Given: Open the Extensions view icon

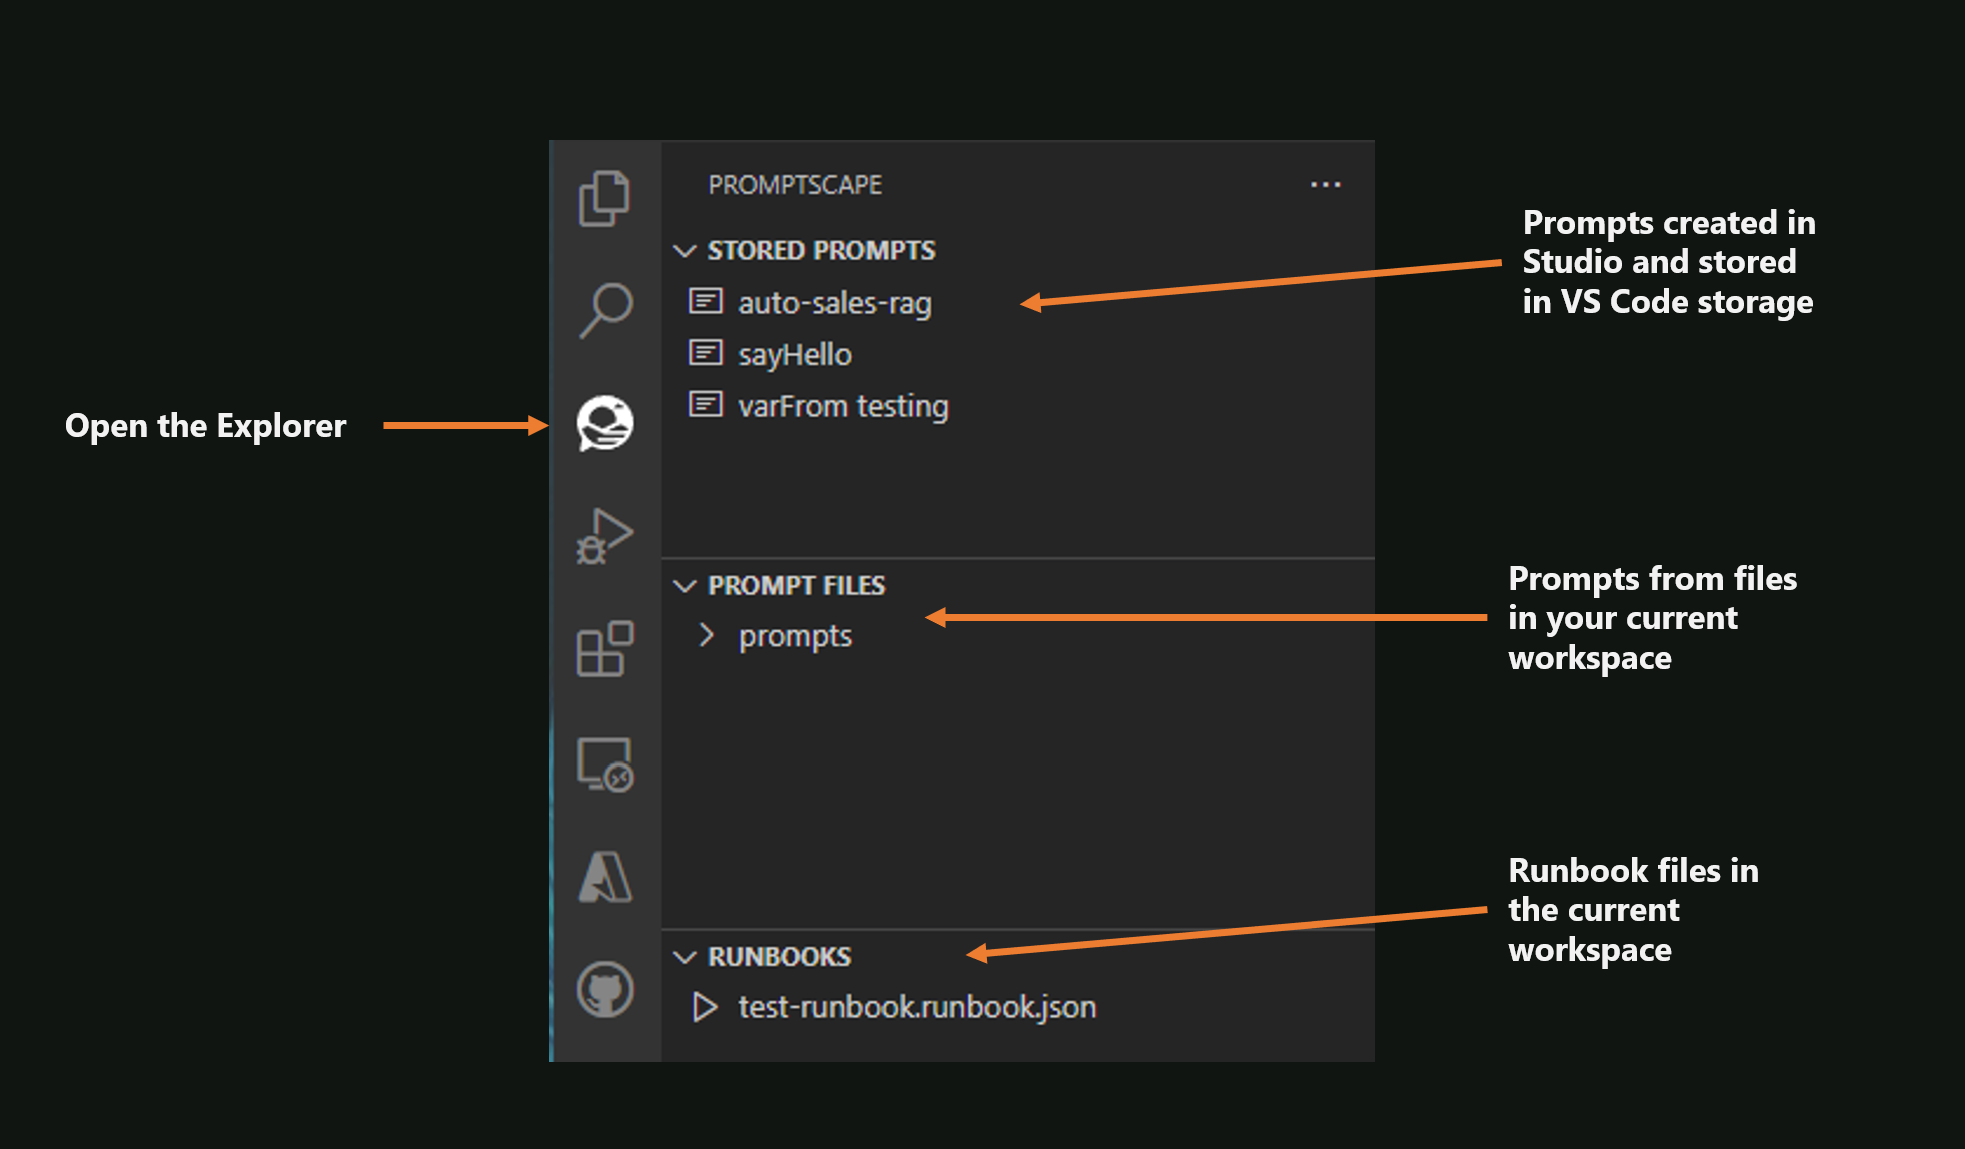Looking at the screenshot, I should click(x=605, y=649).
